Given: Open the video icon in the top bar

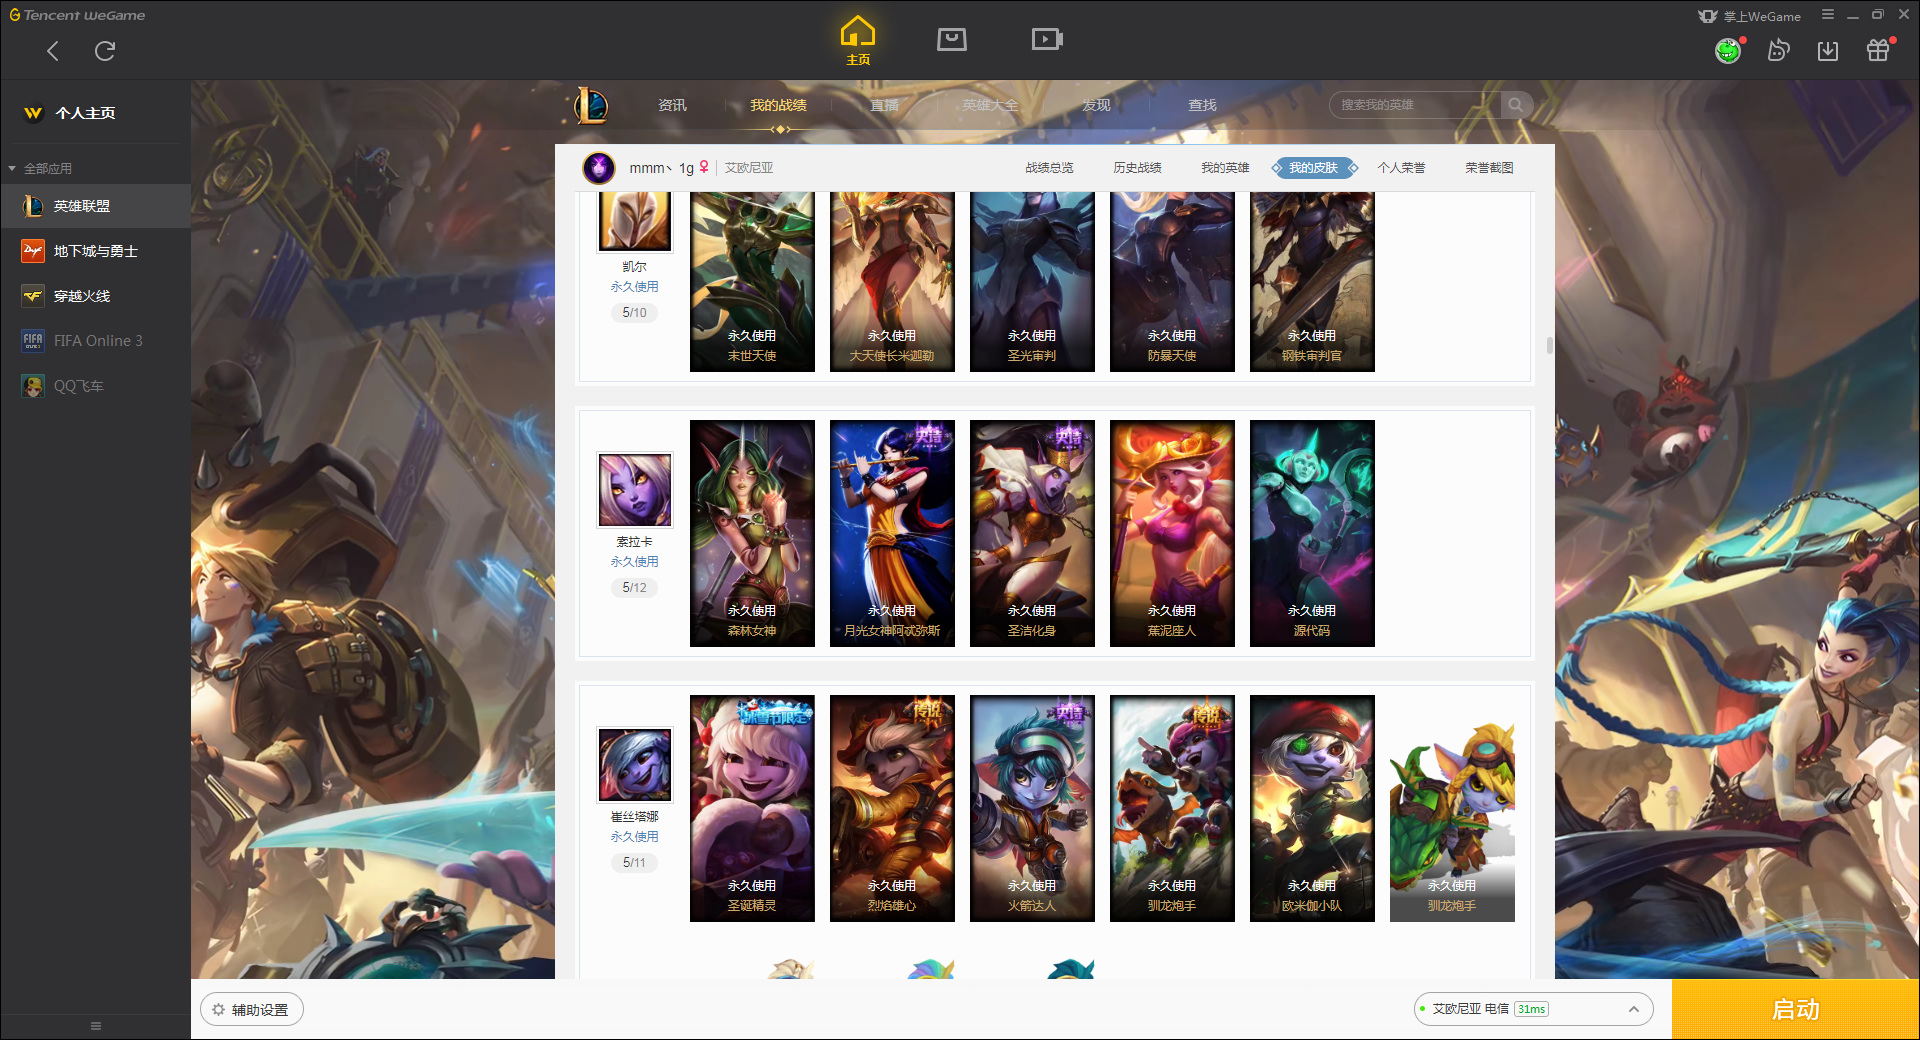Looking at the screenshot, I should click(1047, 39).
